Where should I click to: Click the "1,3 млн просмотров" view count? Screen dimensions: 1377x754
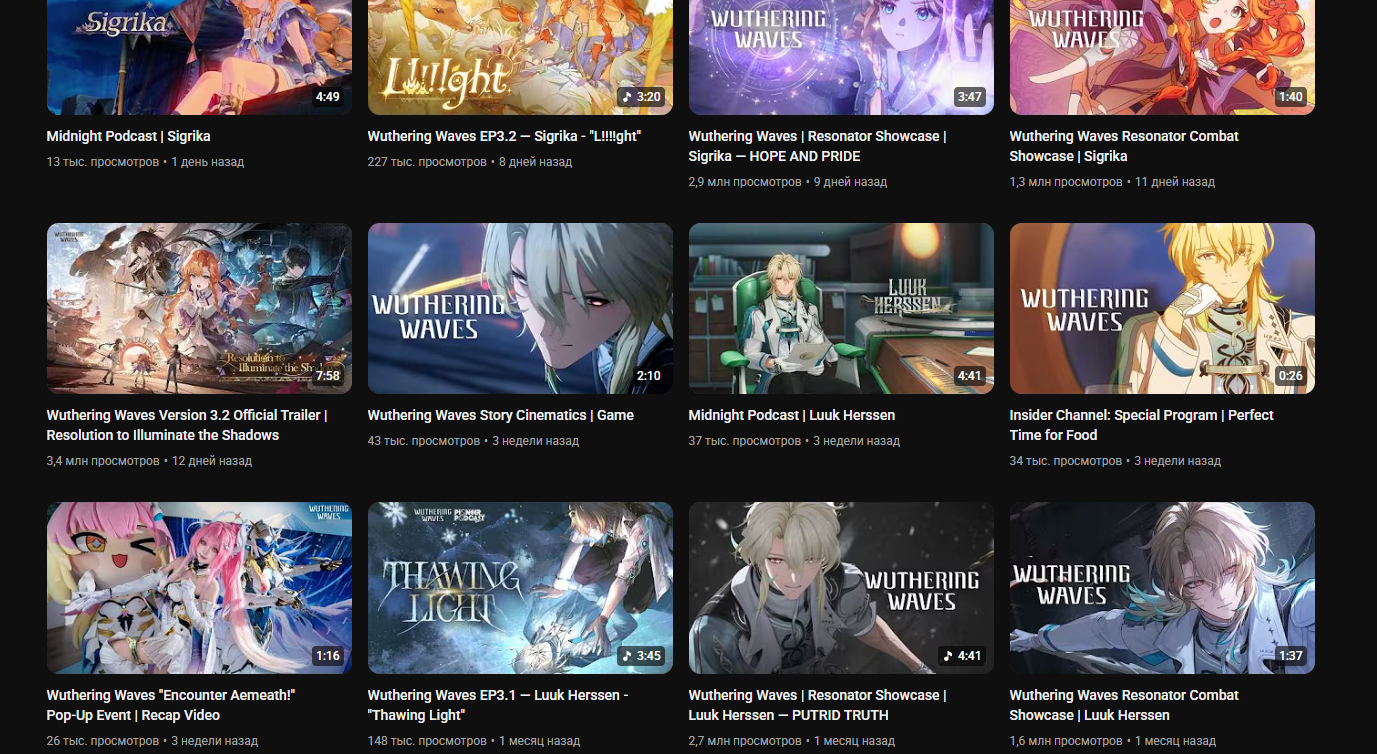[x=1066, y=182]
